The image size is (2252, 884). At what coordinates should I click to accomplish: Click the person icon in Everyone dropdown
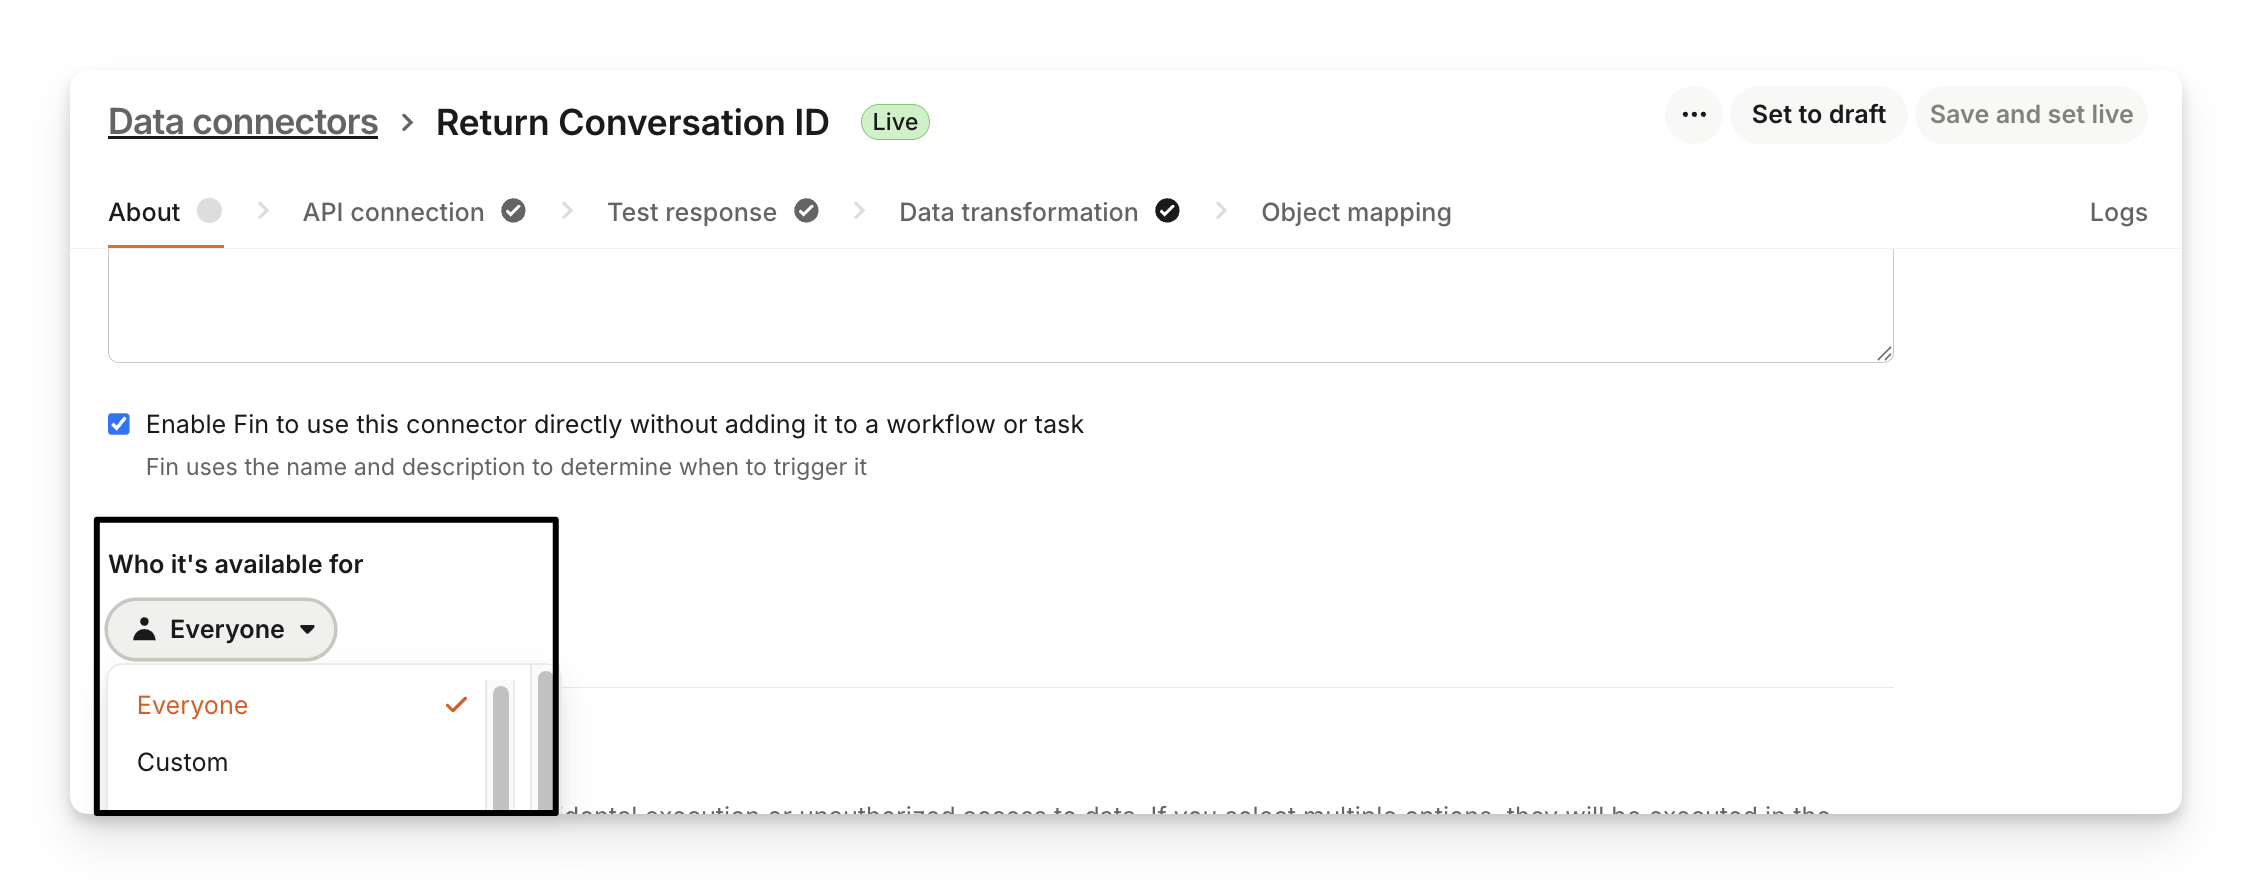pos(145,629)
